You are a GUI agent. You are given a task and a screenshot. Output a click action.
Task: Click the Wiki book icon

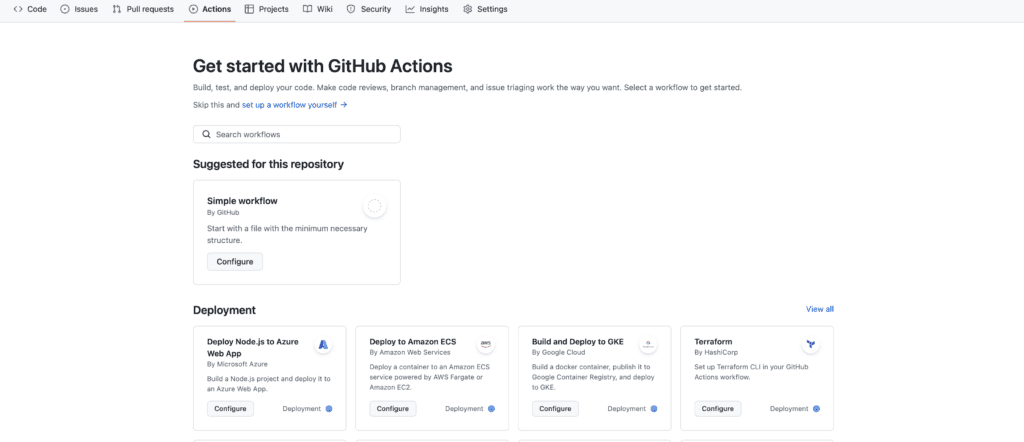tap(307, 9)
